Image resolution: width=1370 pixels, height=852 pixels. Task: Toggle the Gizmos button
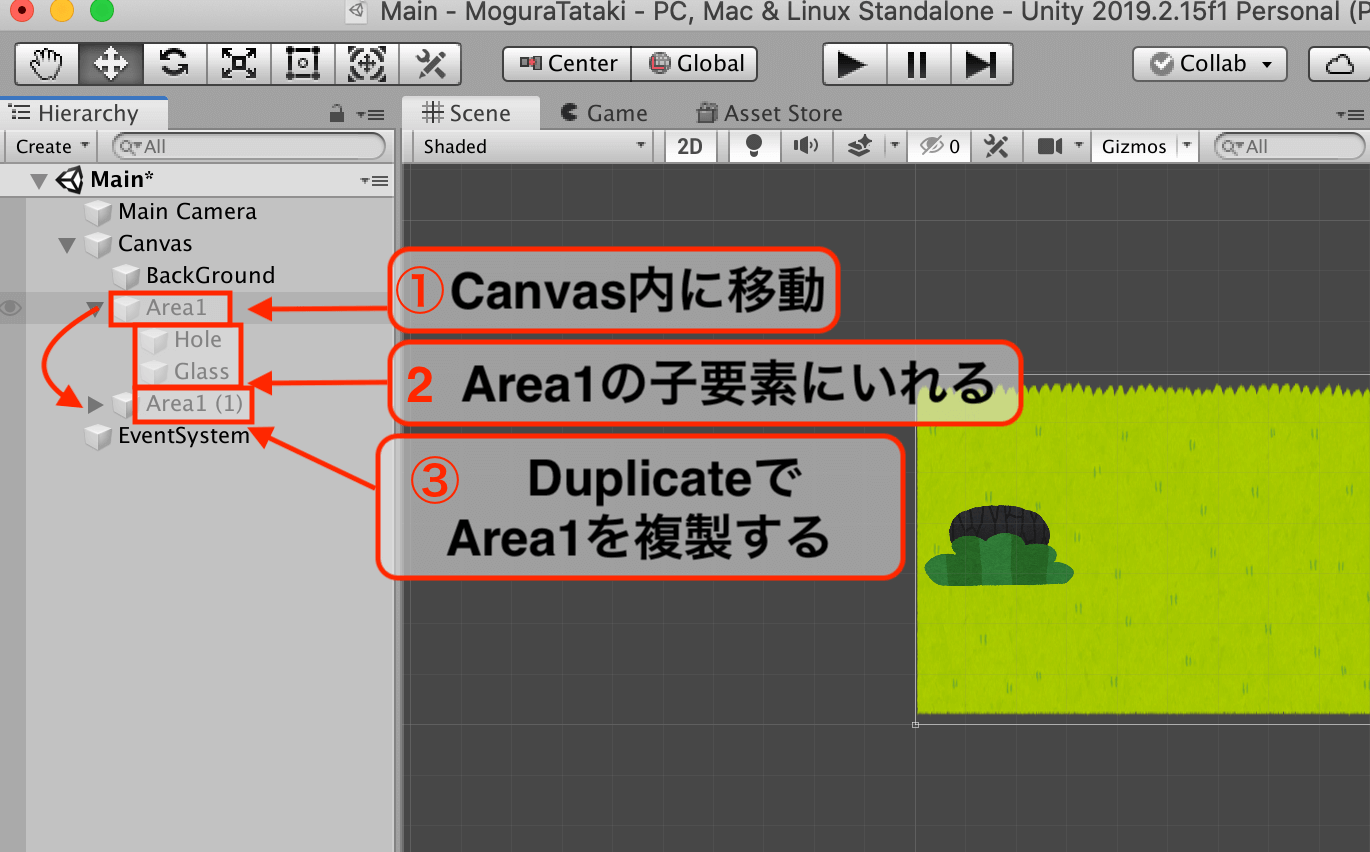click(1134, 146)
